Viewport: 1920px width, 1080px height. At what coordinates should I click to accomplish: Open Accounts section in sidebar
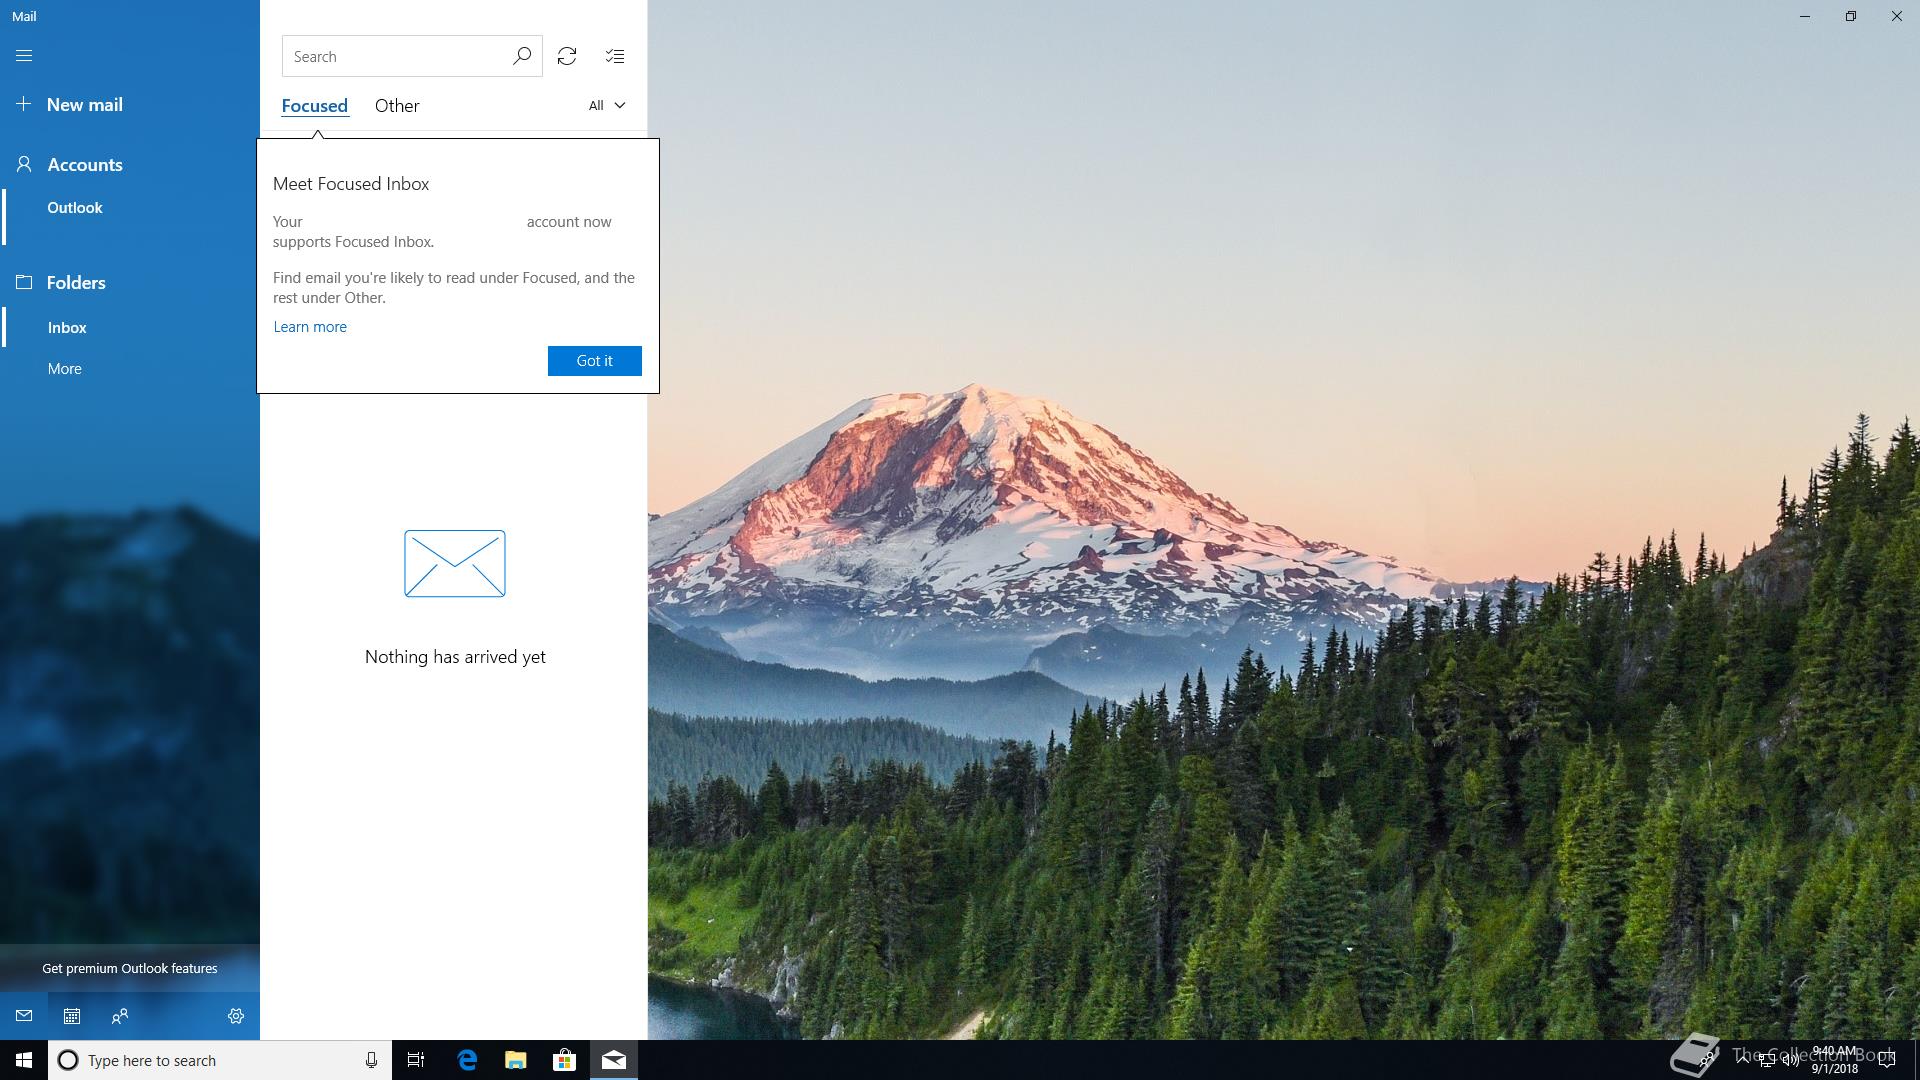pos(84,164)
